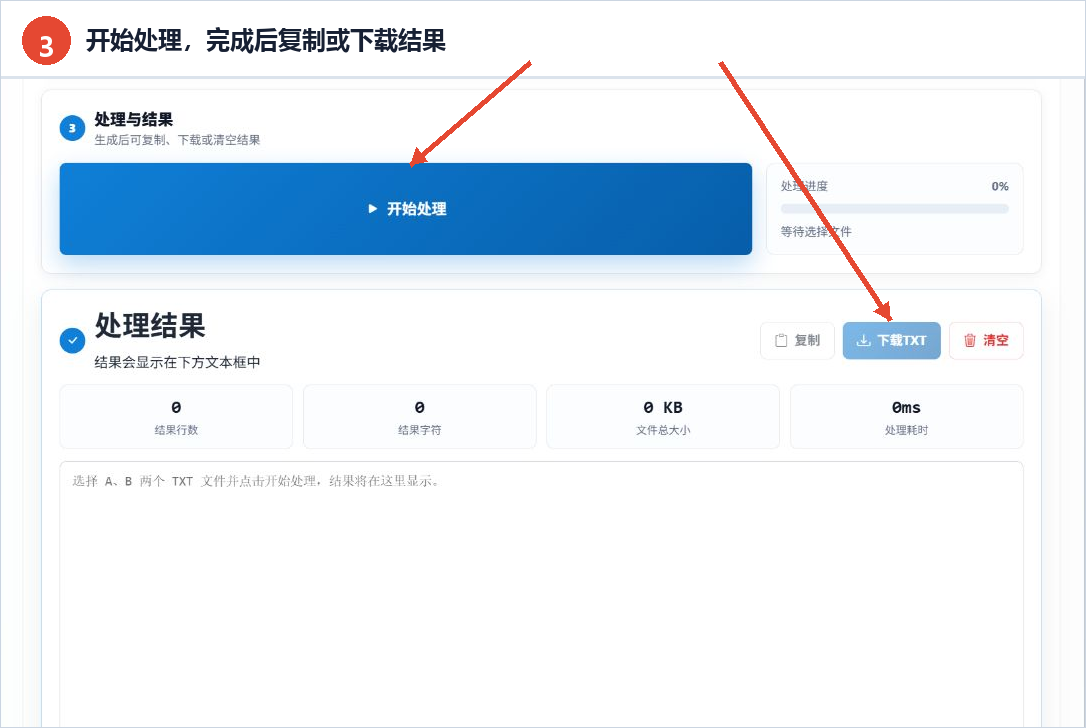Click the red trash can icon
1086x728 pixels.
coord(970,340)
